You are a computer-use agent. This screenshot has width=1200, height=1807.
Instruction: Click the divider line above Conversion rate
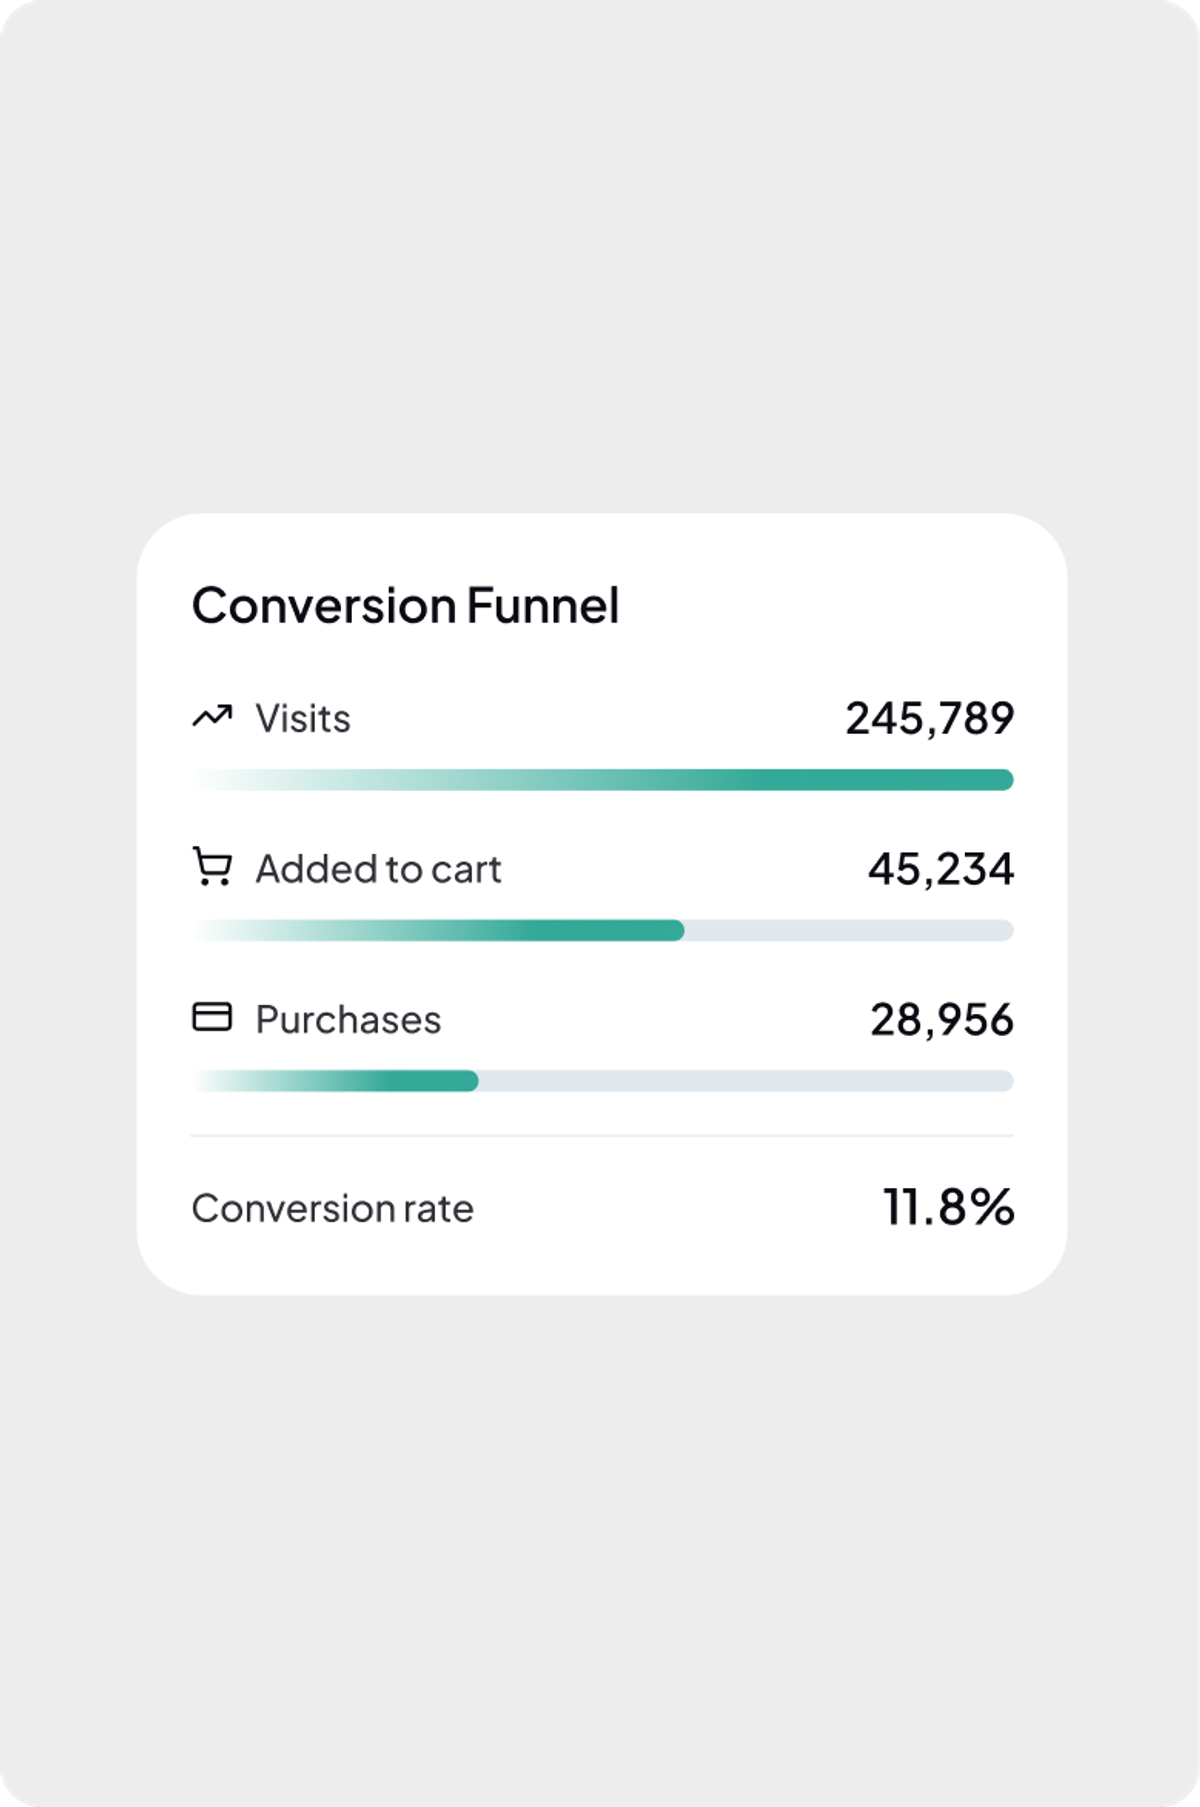(x=603, y=1136)
